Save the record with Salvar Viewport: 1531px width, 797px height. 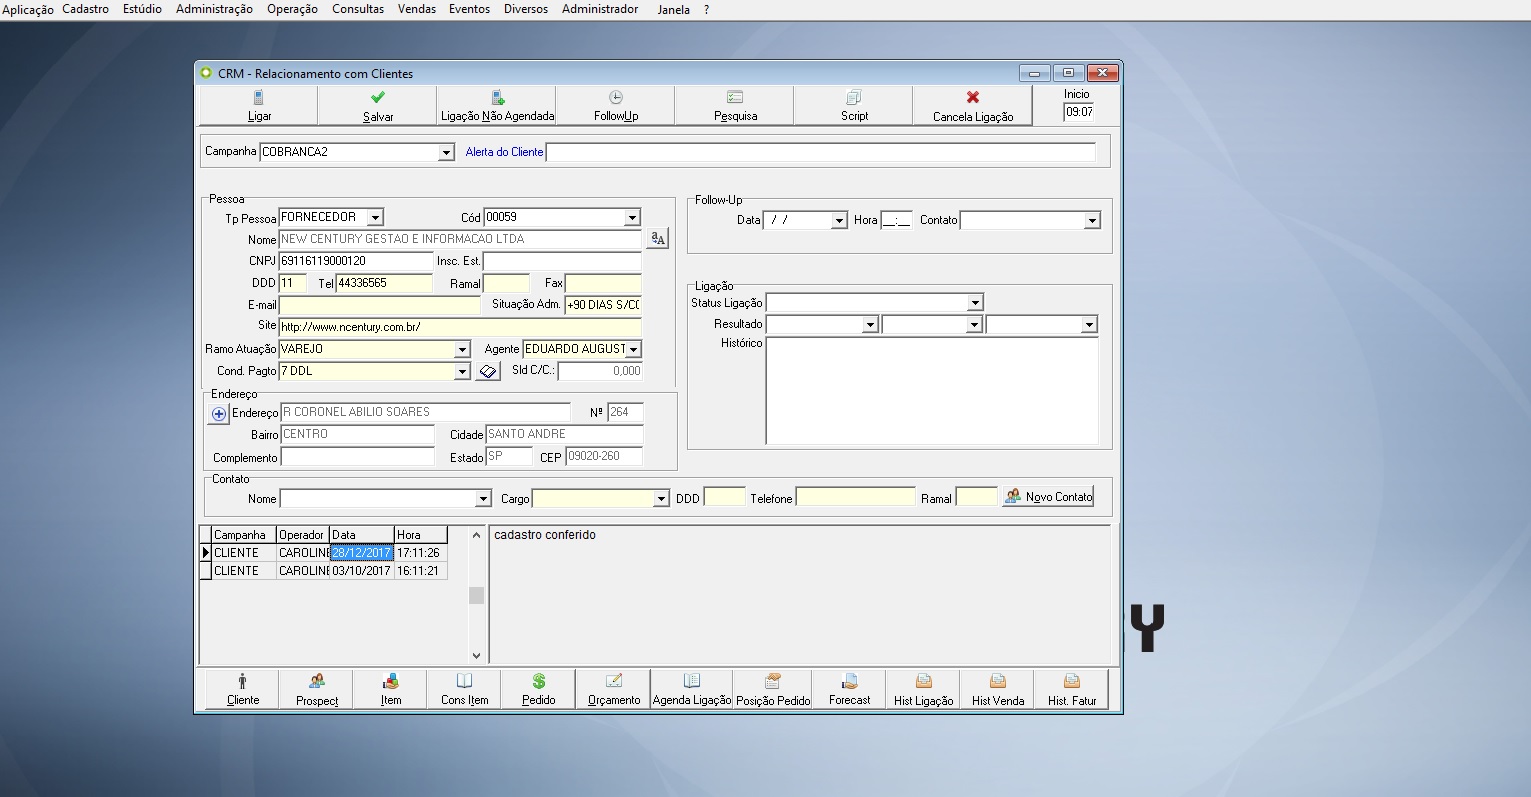tap(378, 105)
